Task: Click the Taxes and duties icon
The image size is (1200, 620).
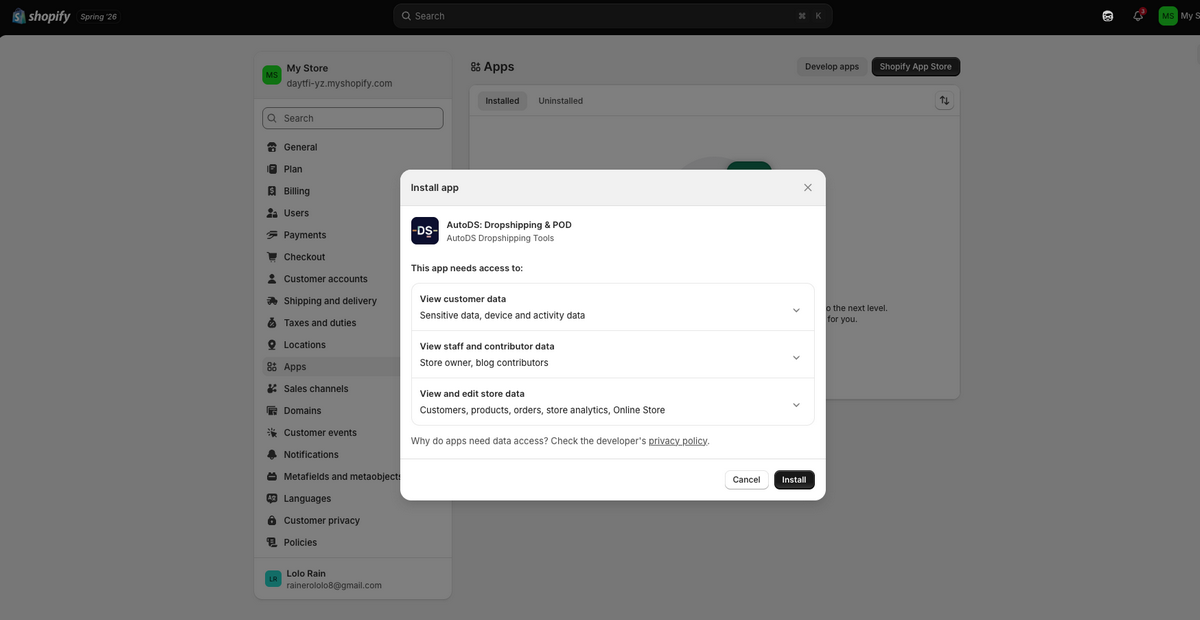Action: tap(272, 323)
